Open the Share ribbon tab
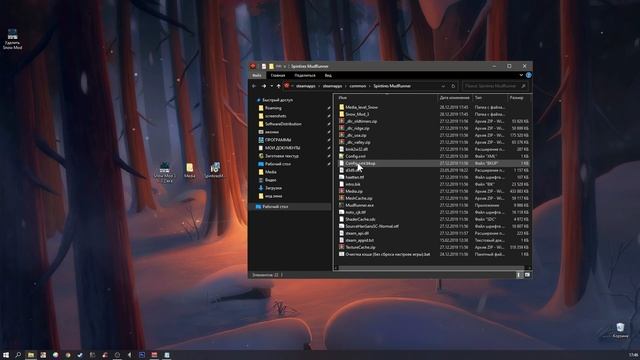Viewport: 640px width, 360px height. tap(305, 76)
